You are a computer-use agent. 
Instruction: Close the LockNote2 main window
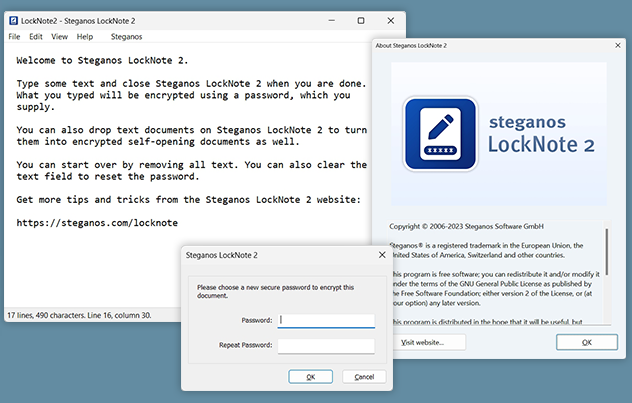[391, 21]
